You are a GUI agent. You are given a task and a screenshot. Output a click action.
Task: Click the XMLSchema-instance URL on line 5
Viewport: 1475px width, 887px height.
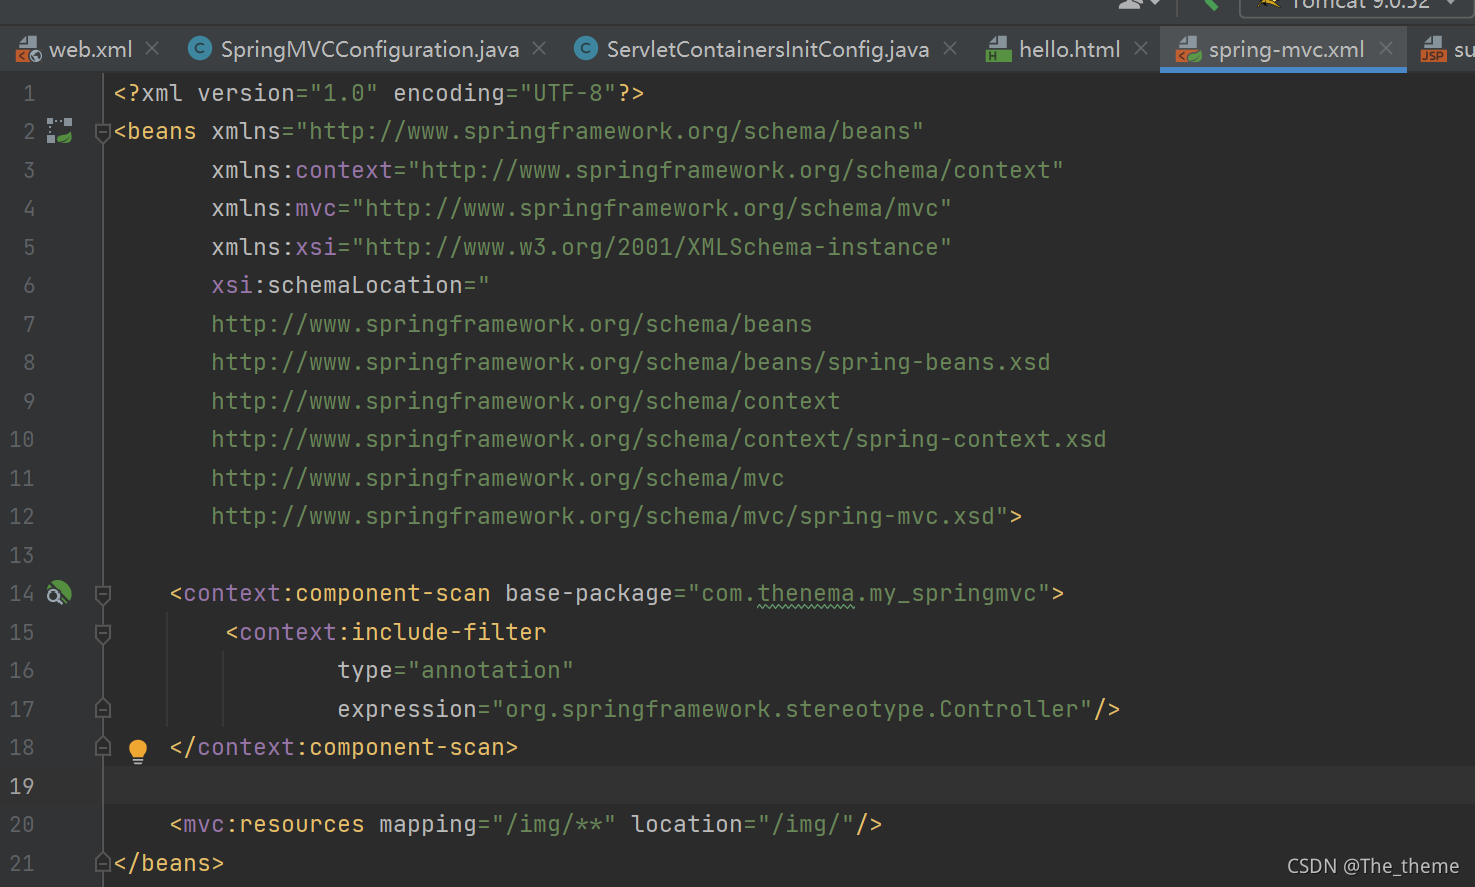(x=651, y=247)
